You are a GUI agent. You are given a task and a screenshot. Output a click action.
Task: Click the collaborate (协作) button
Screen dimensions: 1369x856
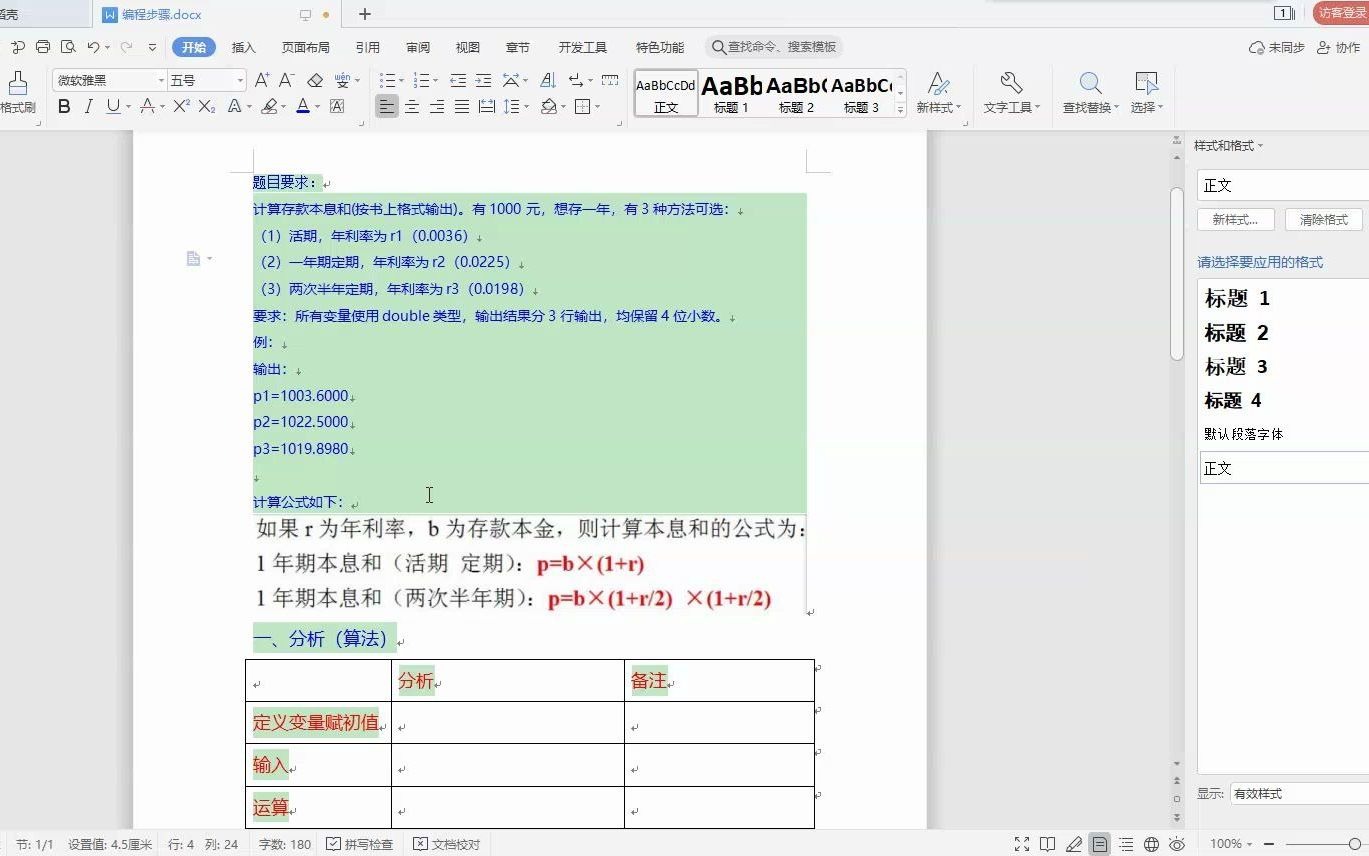click(x=1338, y=47)
